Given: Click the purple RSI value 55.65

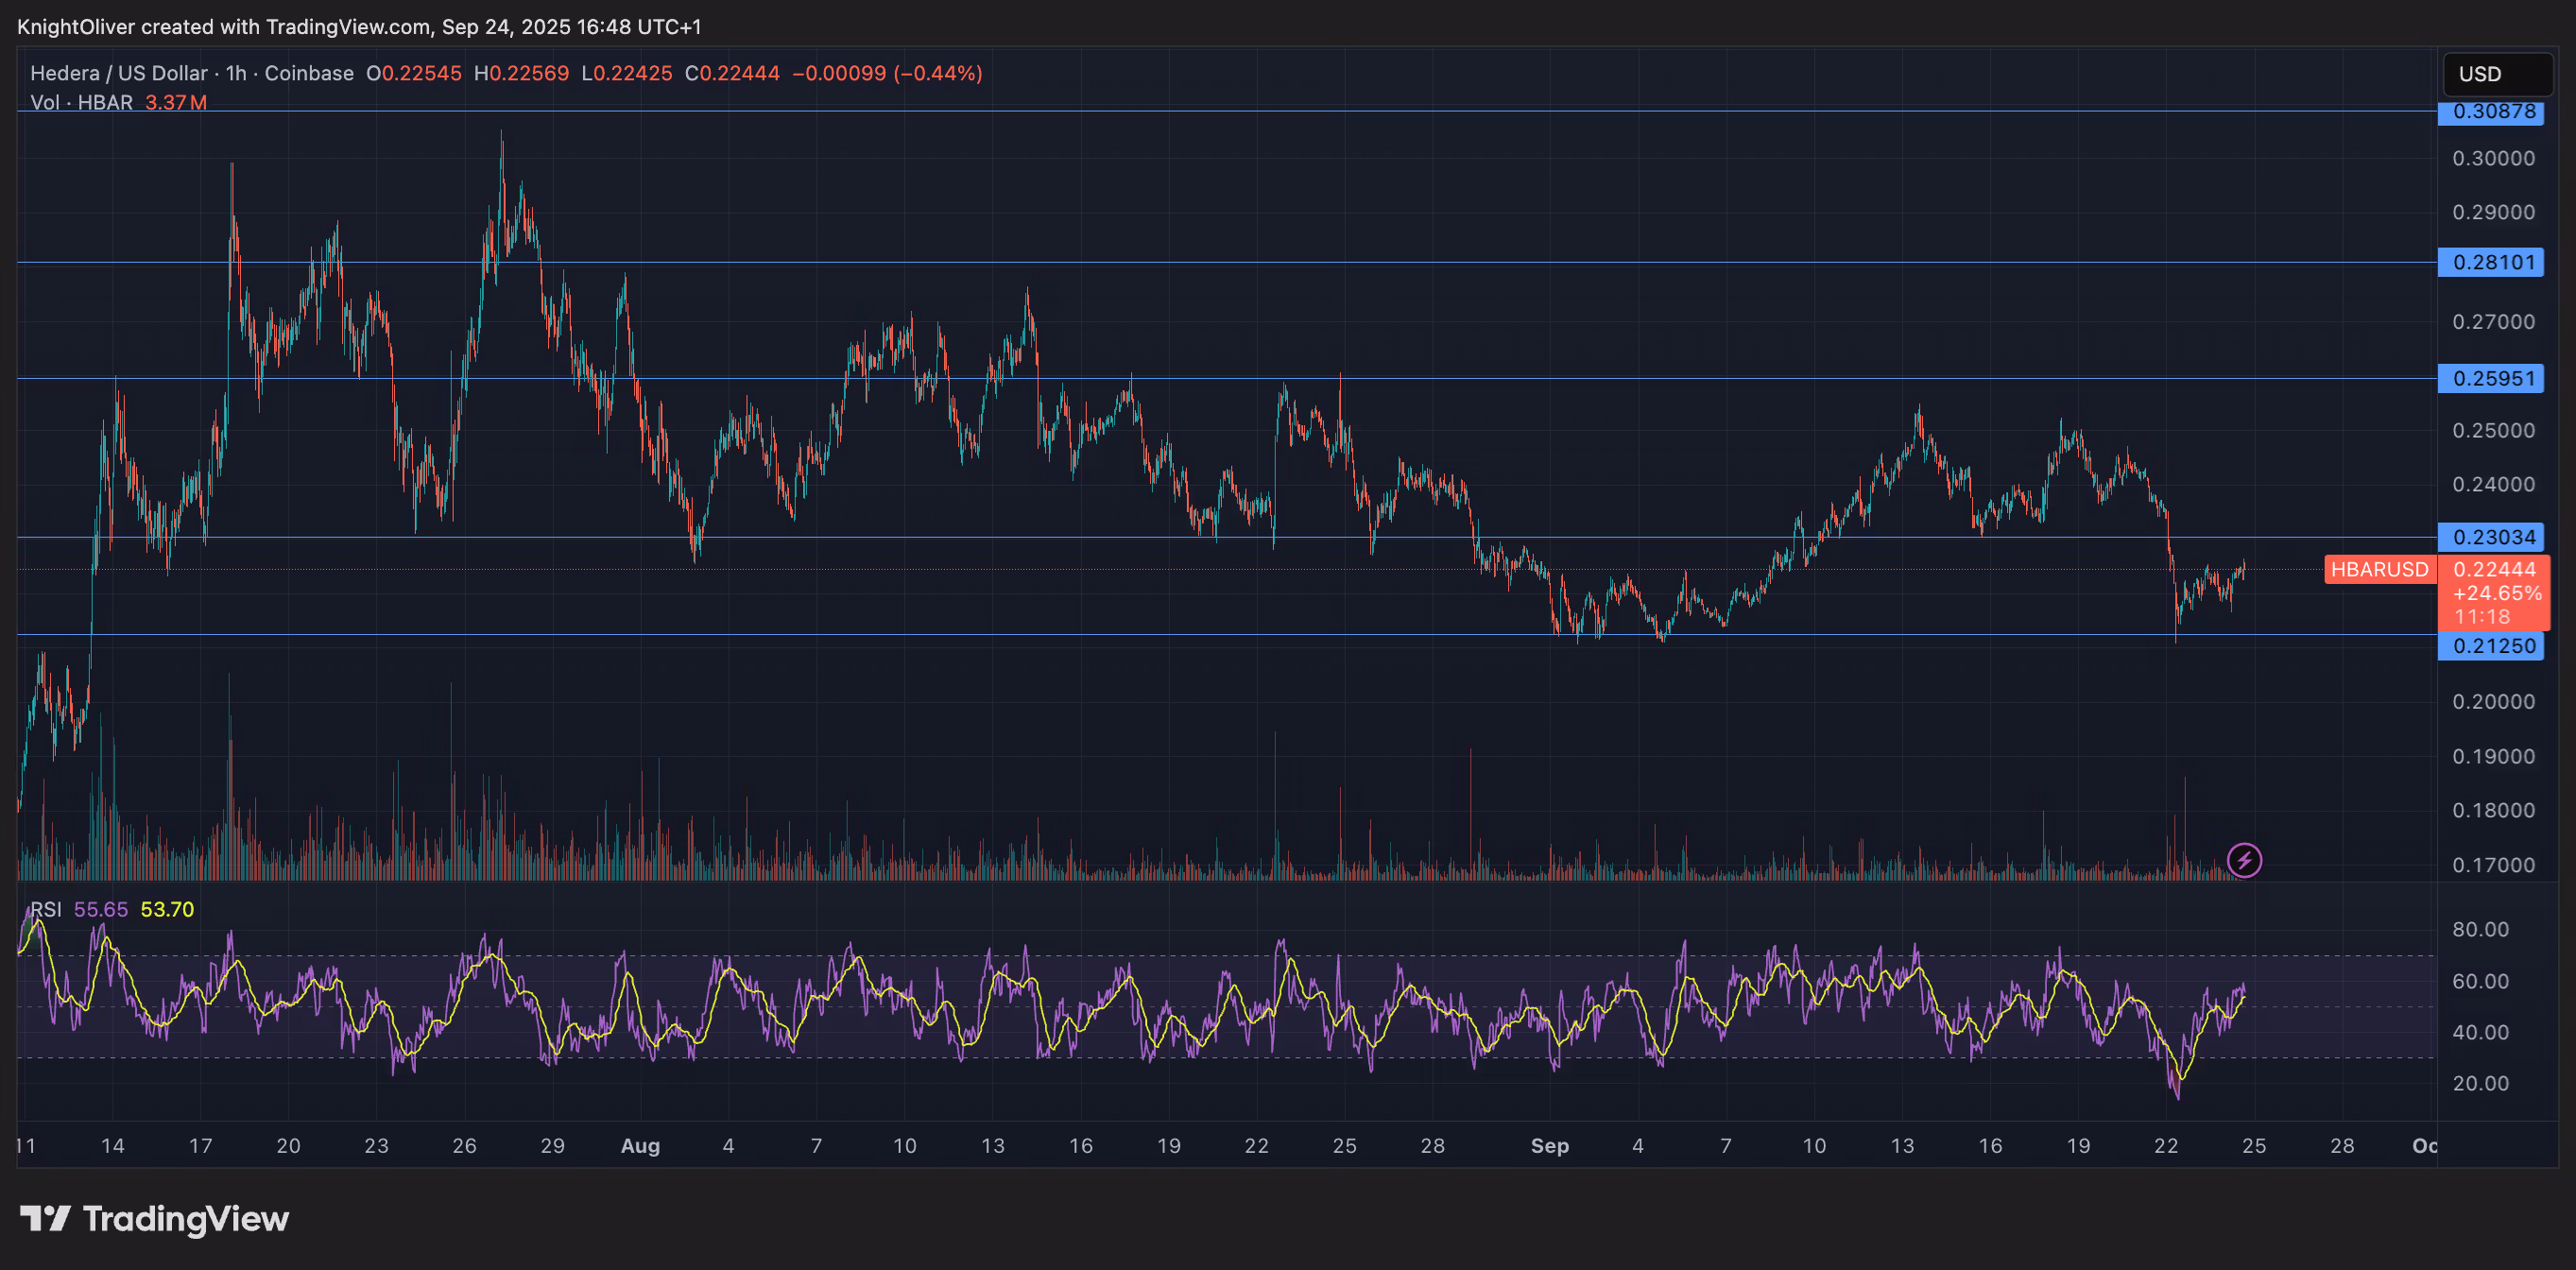Looking at the screenshot, I should (101, 909).
